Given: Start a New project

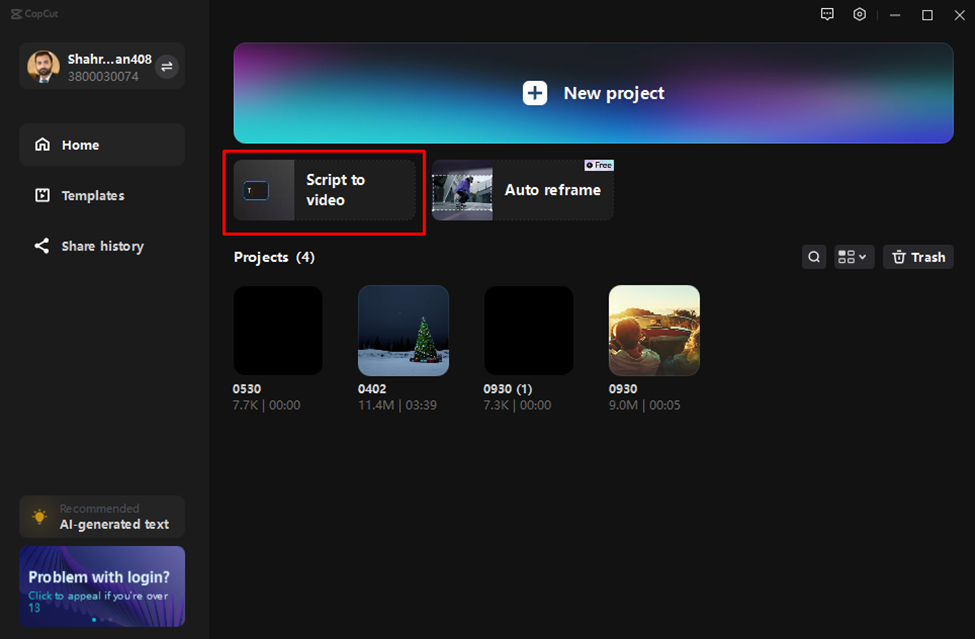Looking at the screenshot, I should pos(593,93).
